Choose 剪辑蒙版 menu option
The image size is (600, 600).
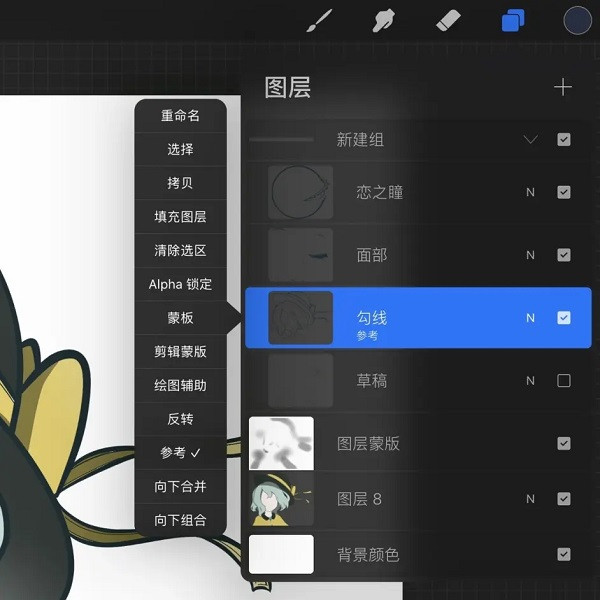point(181,352)
